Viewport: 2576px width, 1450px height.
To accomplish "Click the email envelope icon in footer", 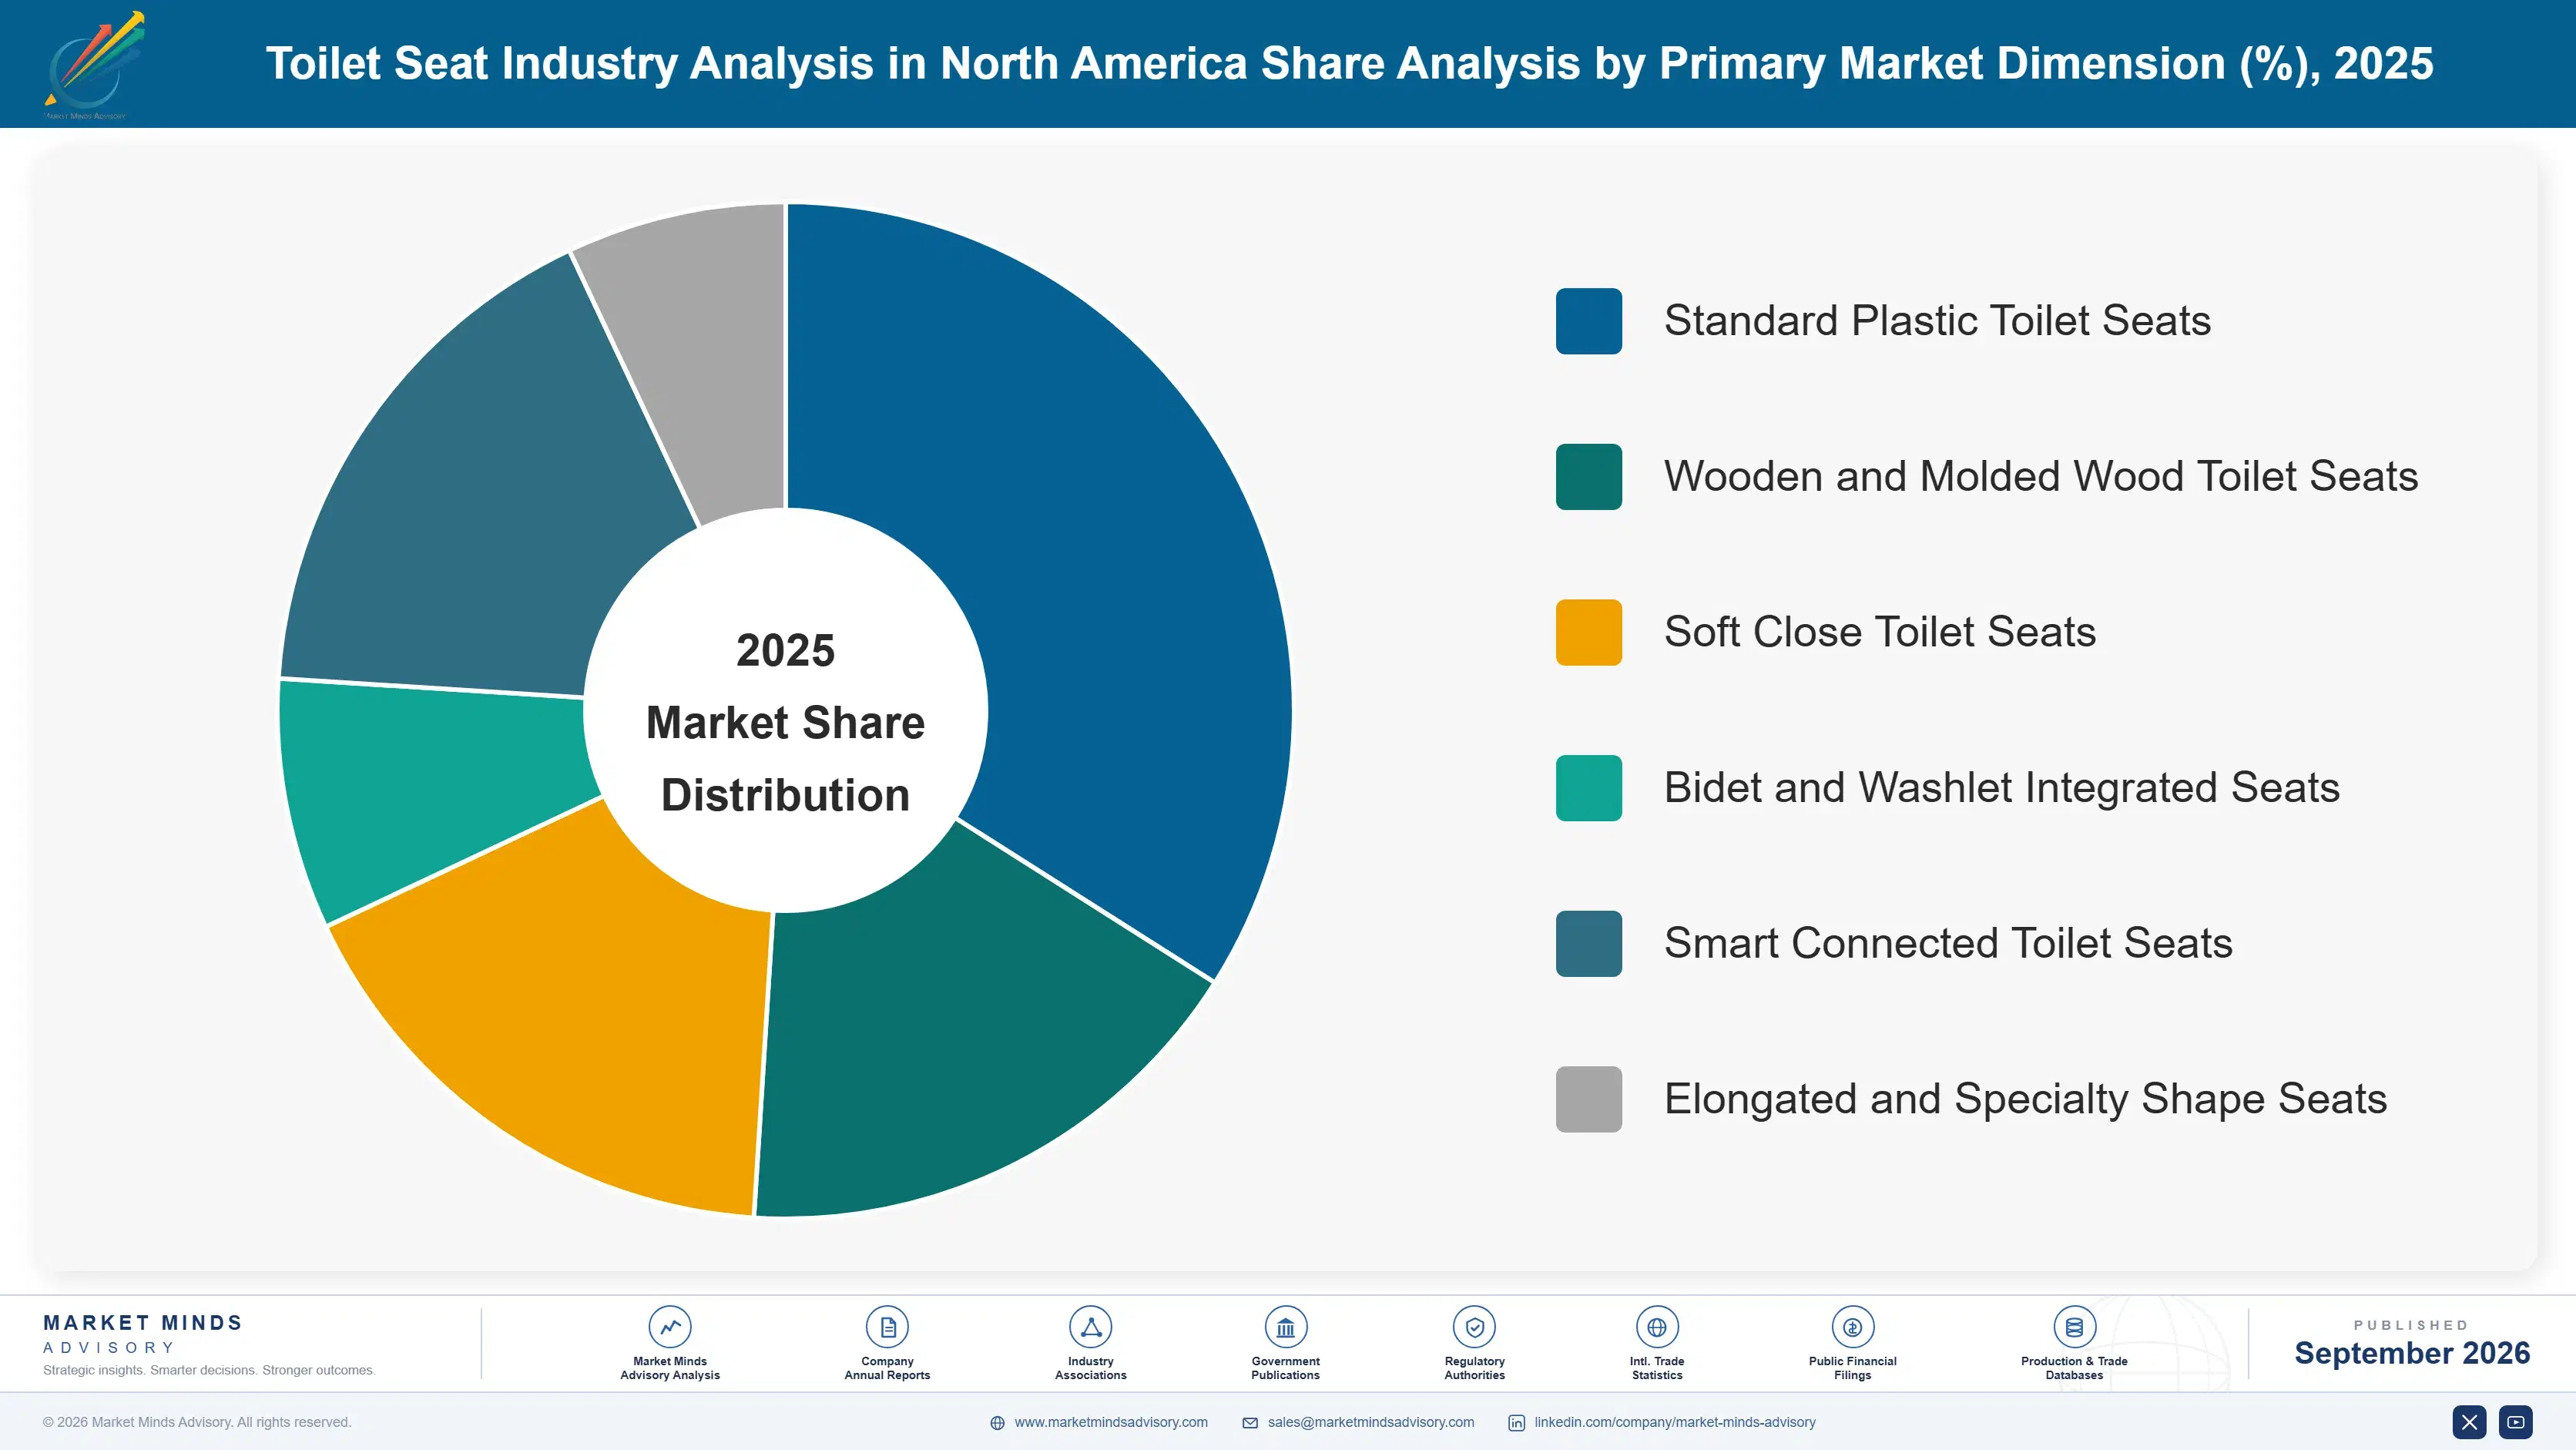I will tap(1250, 1423).
